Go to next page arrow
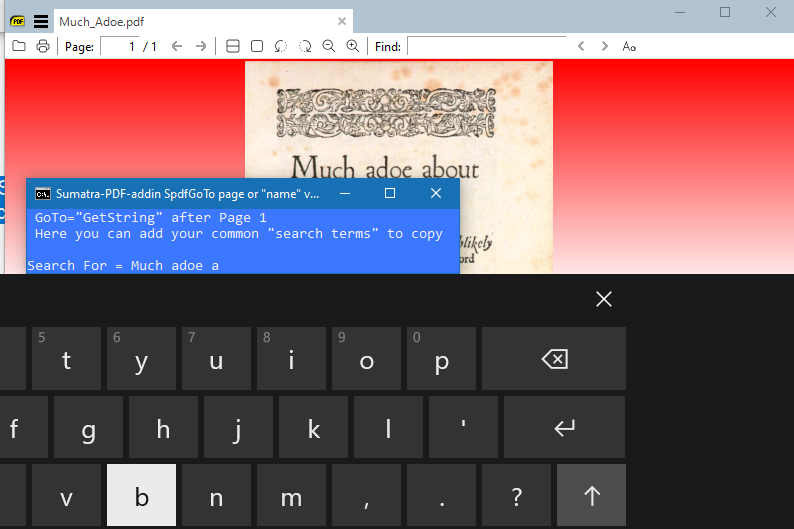The image size is (794, 529). point(201,46)
